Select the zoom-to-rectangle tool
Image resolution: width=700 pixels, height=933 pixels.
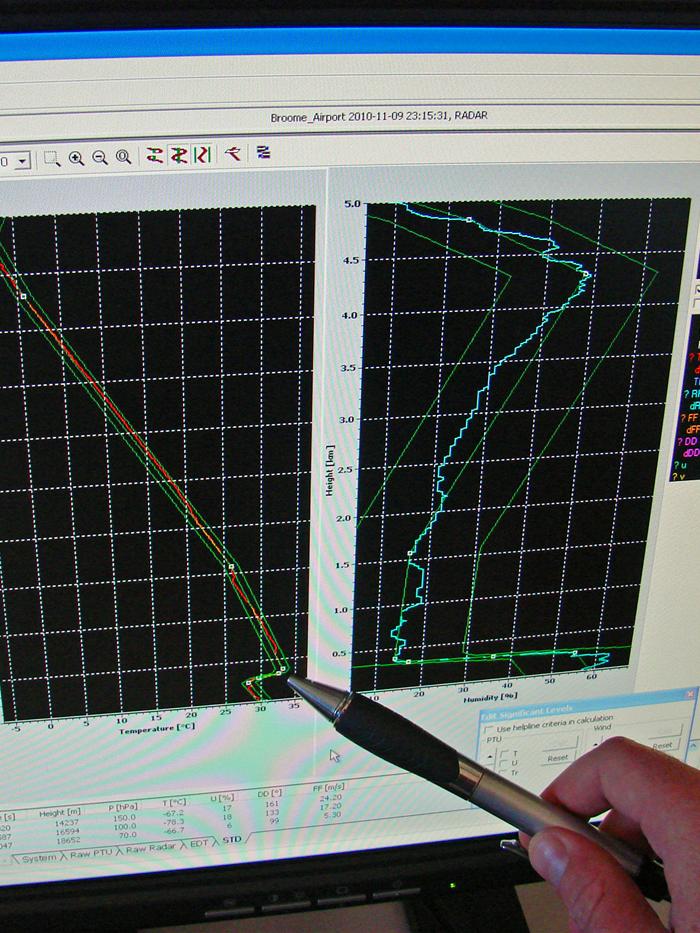click(x=52, y=158)
